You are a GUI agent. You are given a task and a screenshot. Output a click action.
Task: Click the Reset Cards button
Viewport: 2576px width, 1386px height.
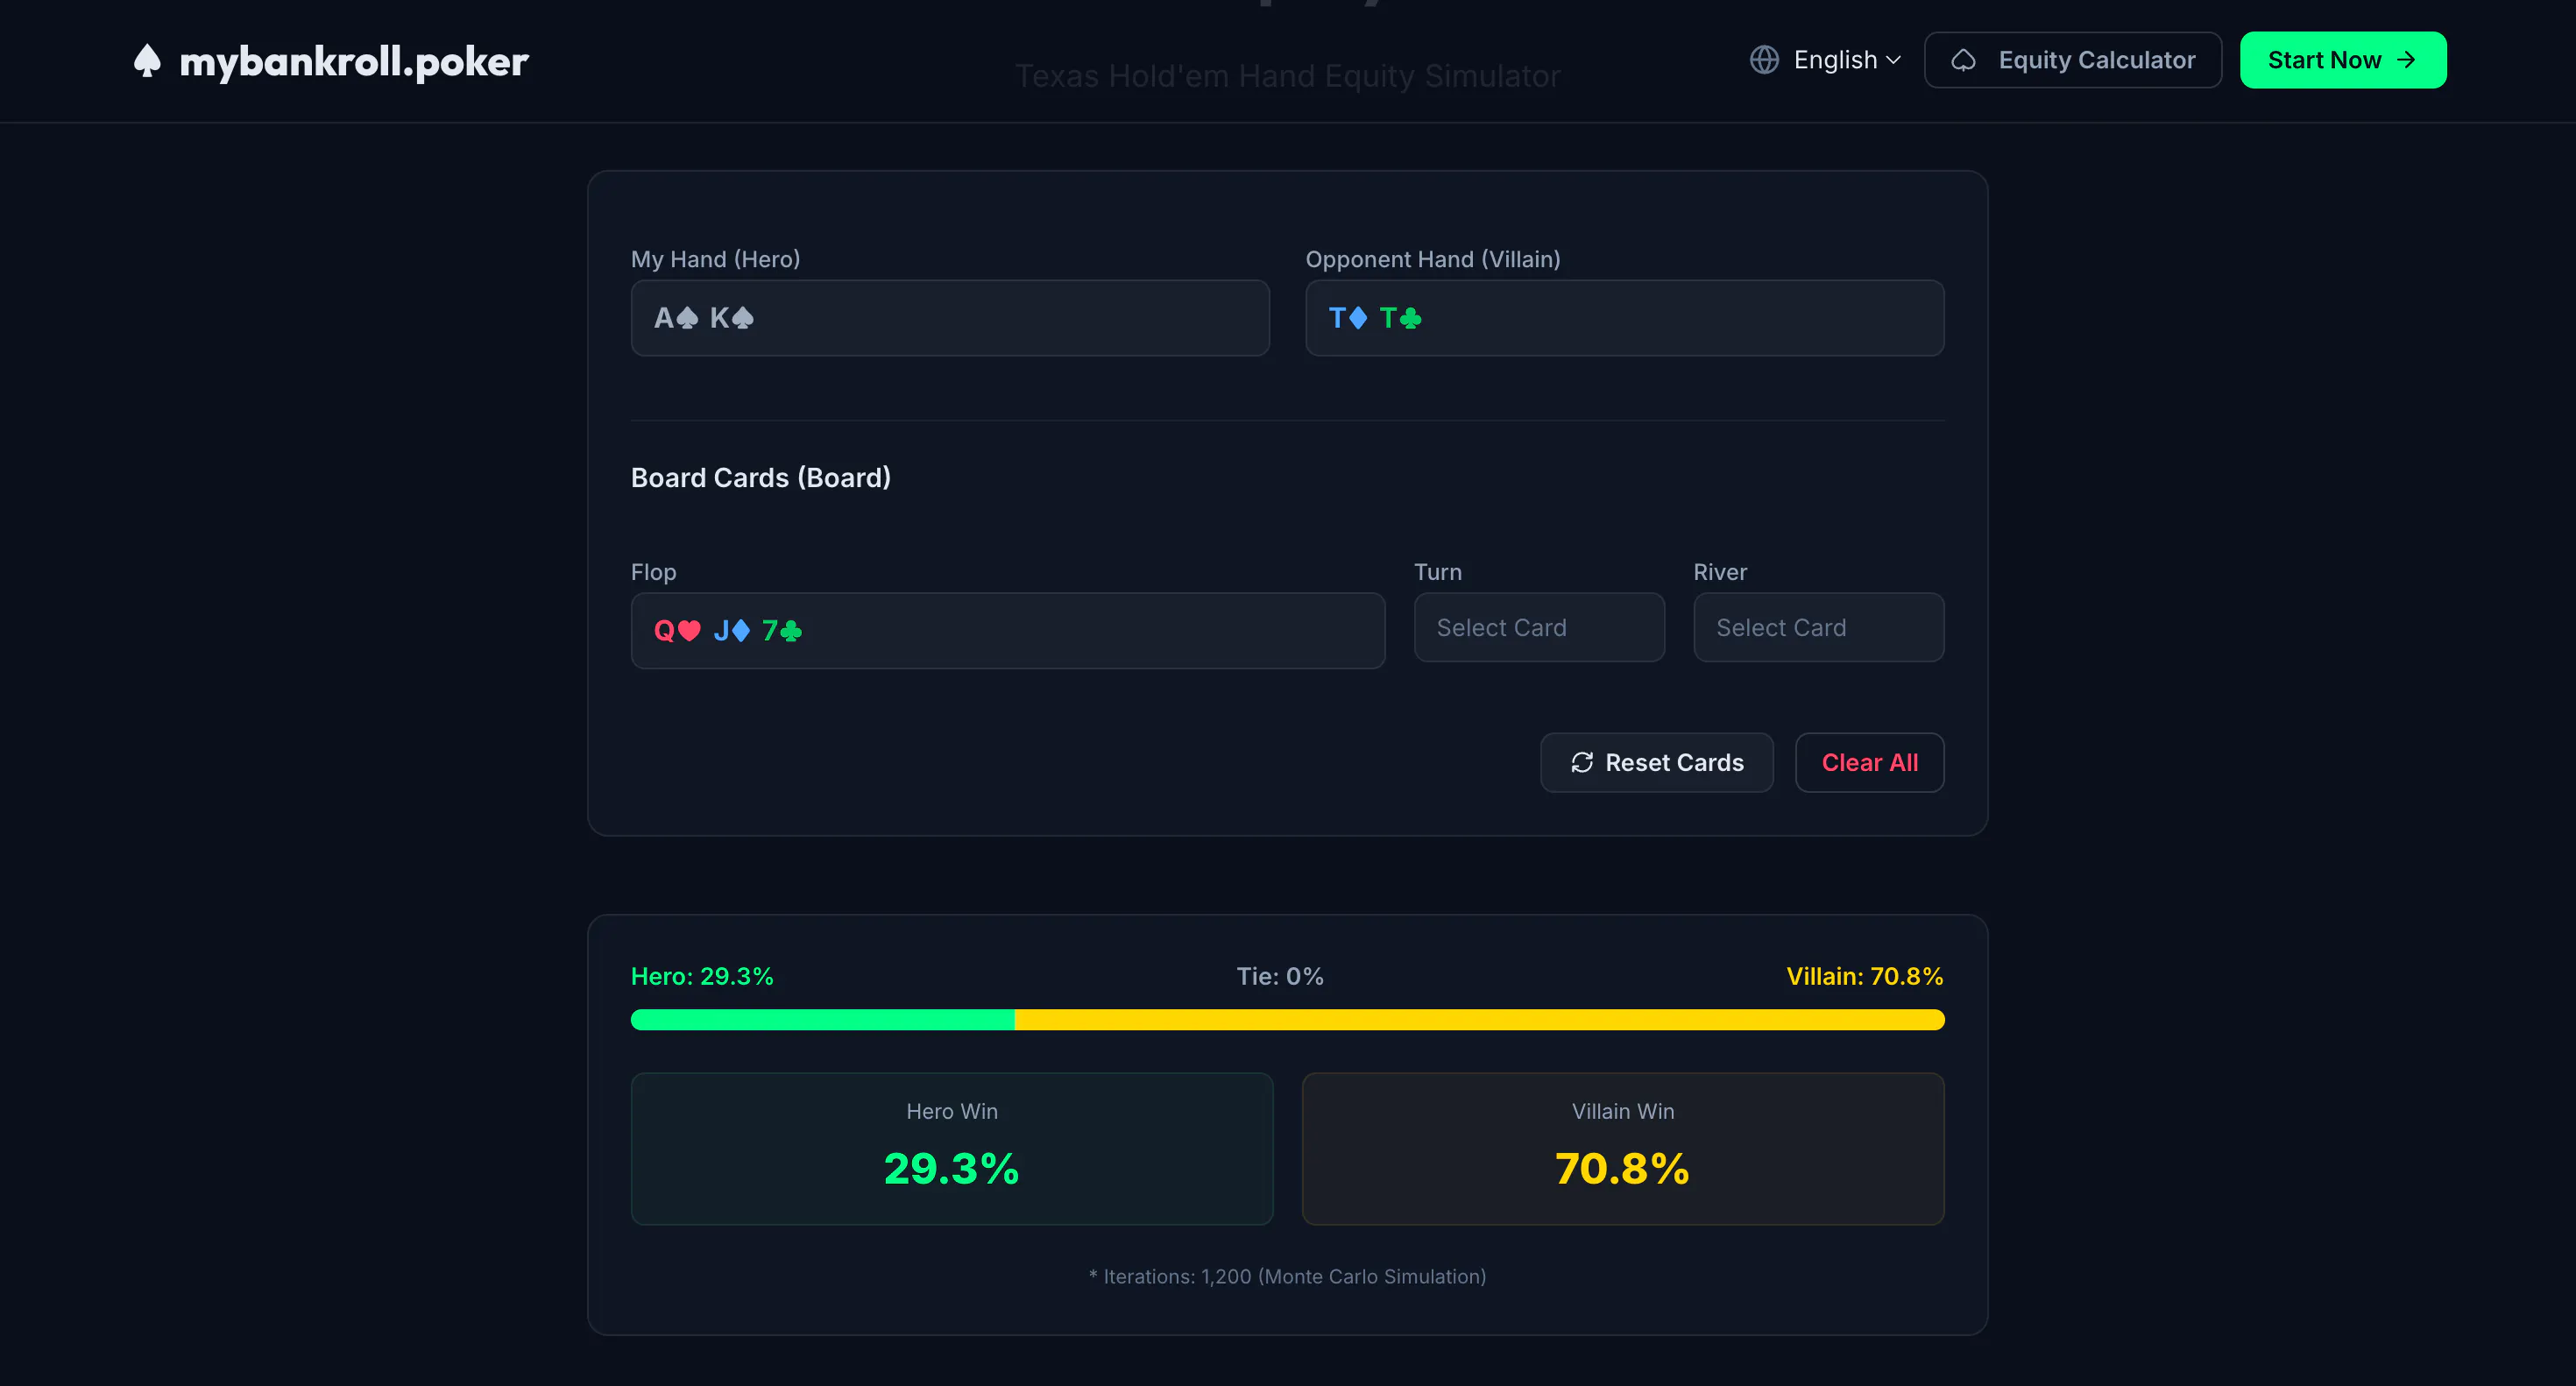pos(1657,763)
